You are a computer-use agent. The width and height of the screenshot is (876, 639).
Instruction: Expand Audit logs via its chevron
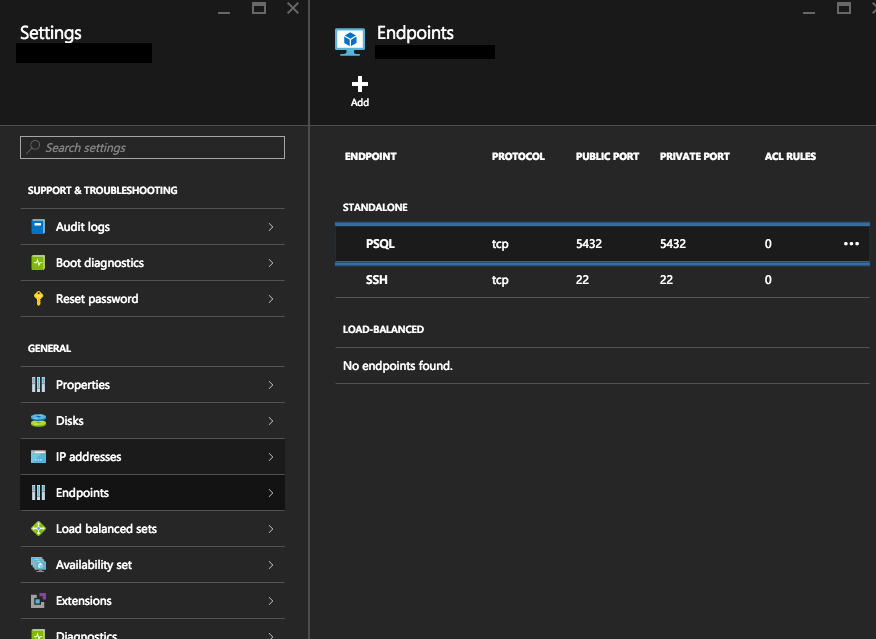[x=271, y=227]
